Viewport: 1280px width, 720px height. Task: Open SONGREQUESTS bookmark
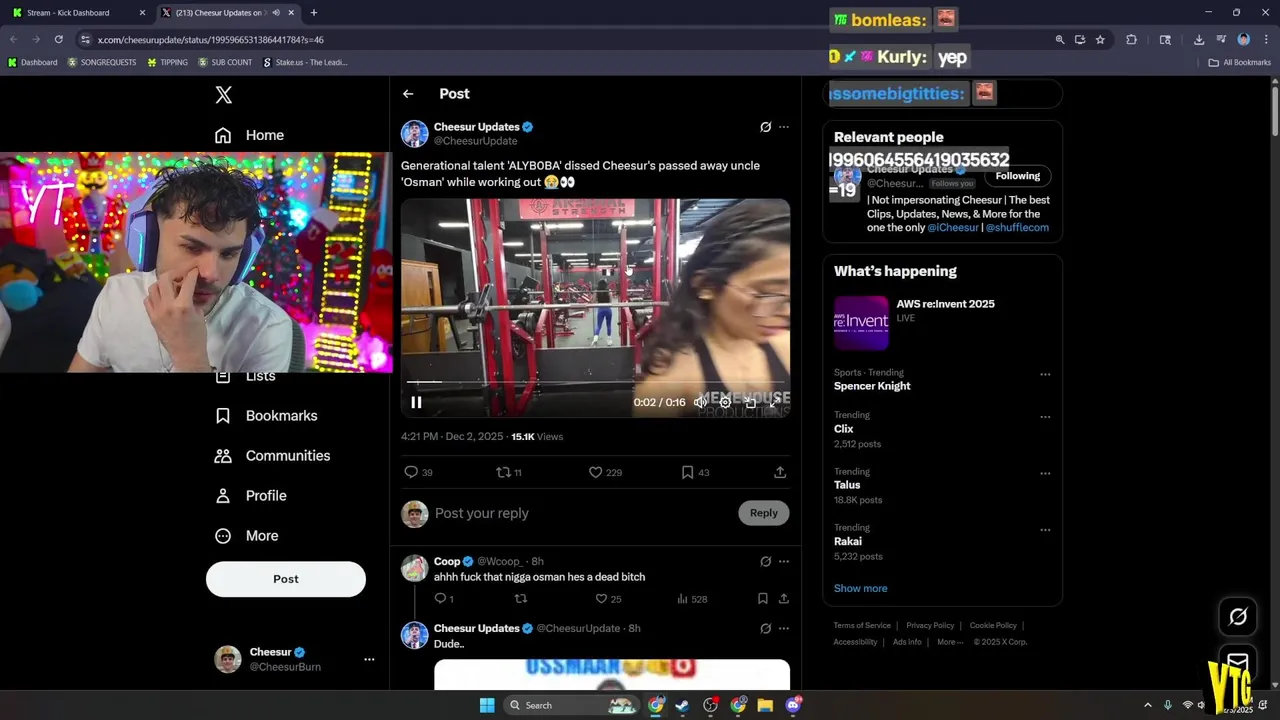coord(102,62)
